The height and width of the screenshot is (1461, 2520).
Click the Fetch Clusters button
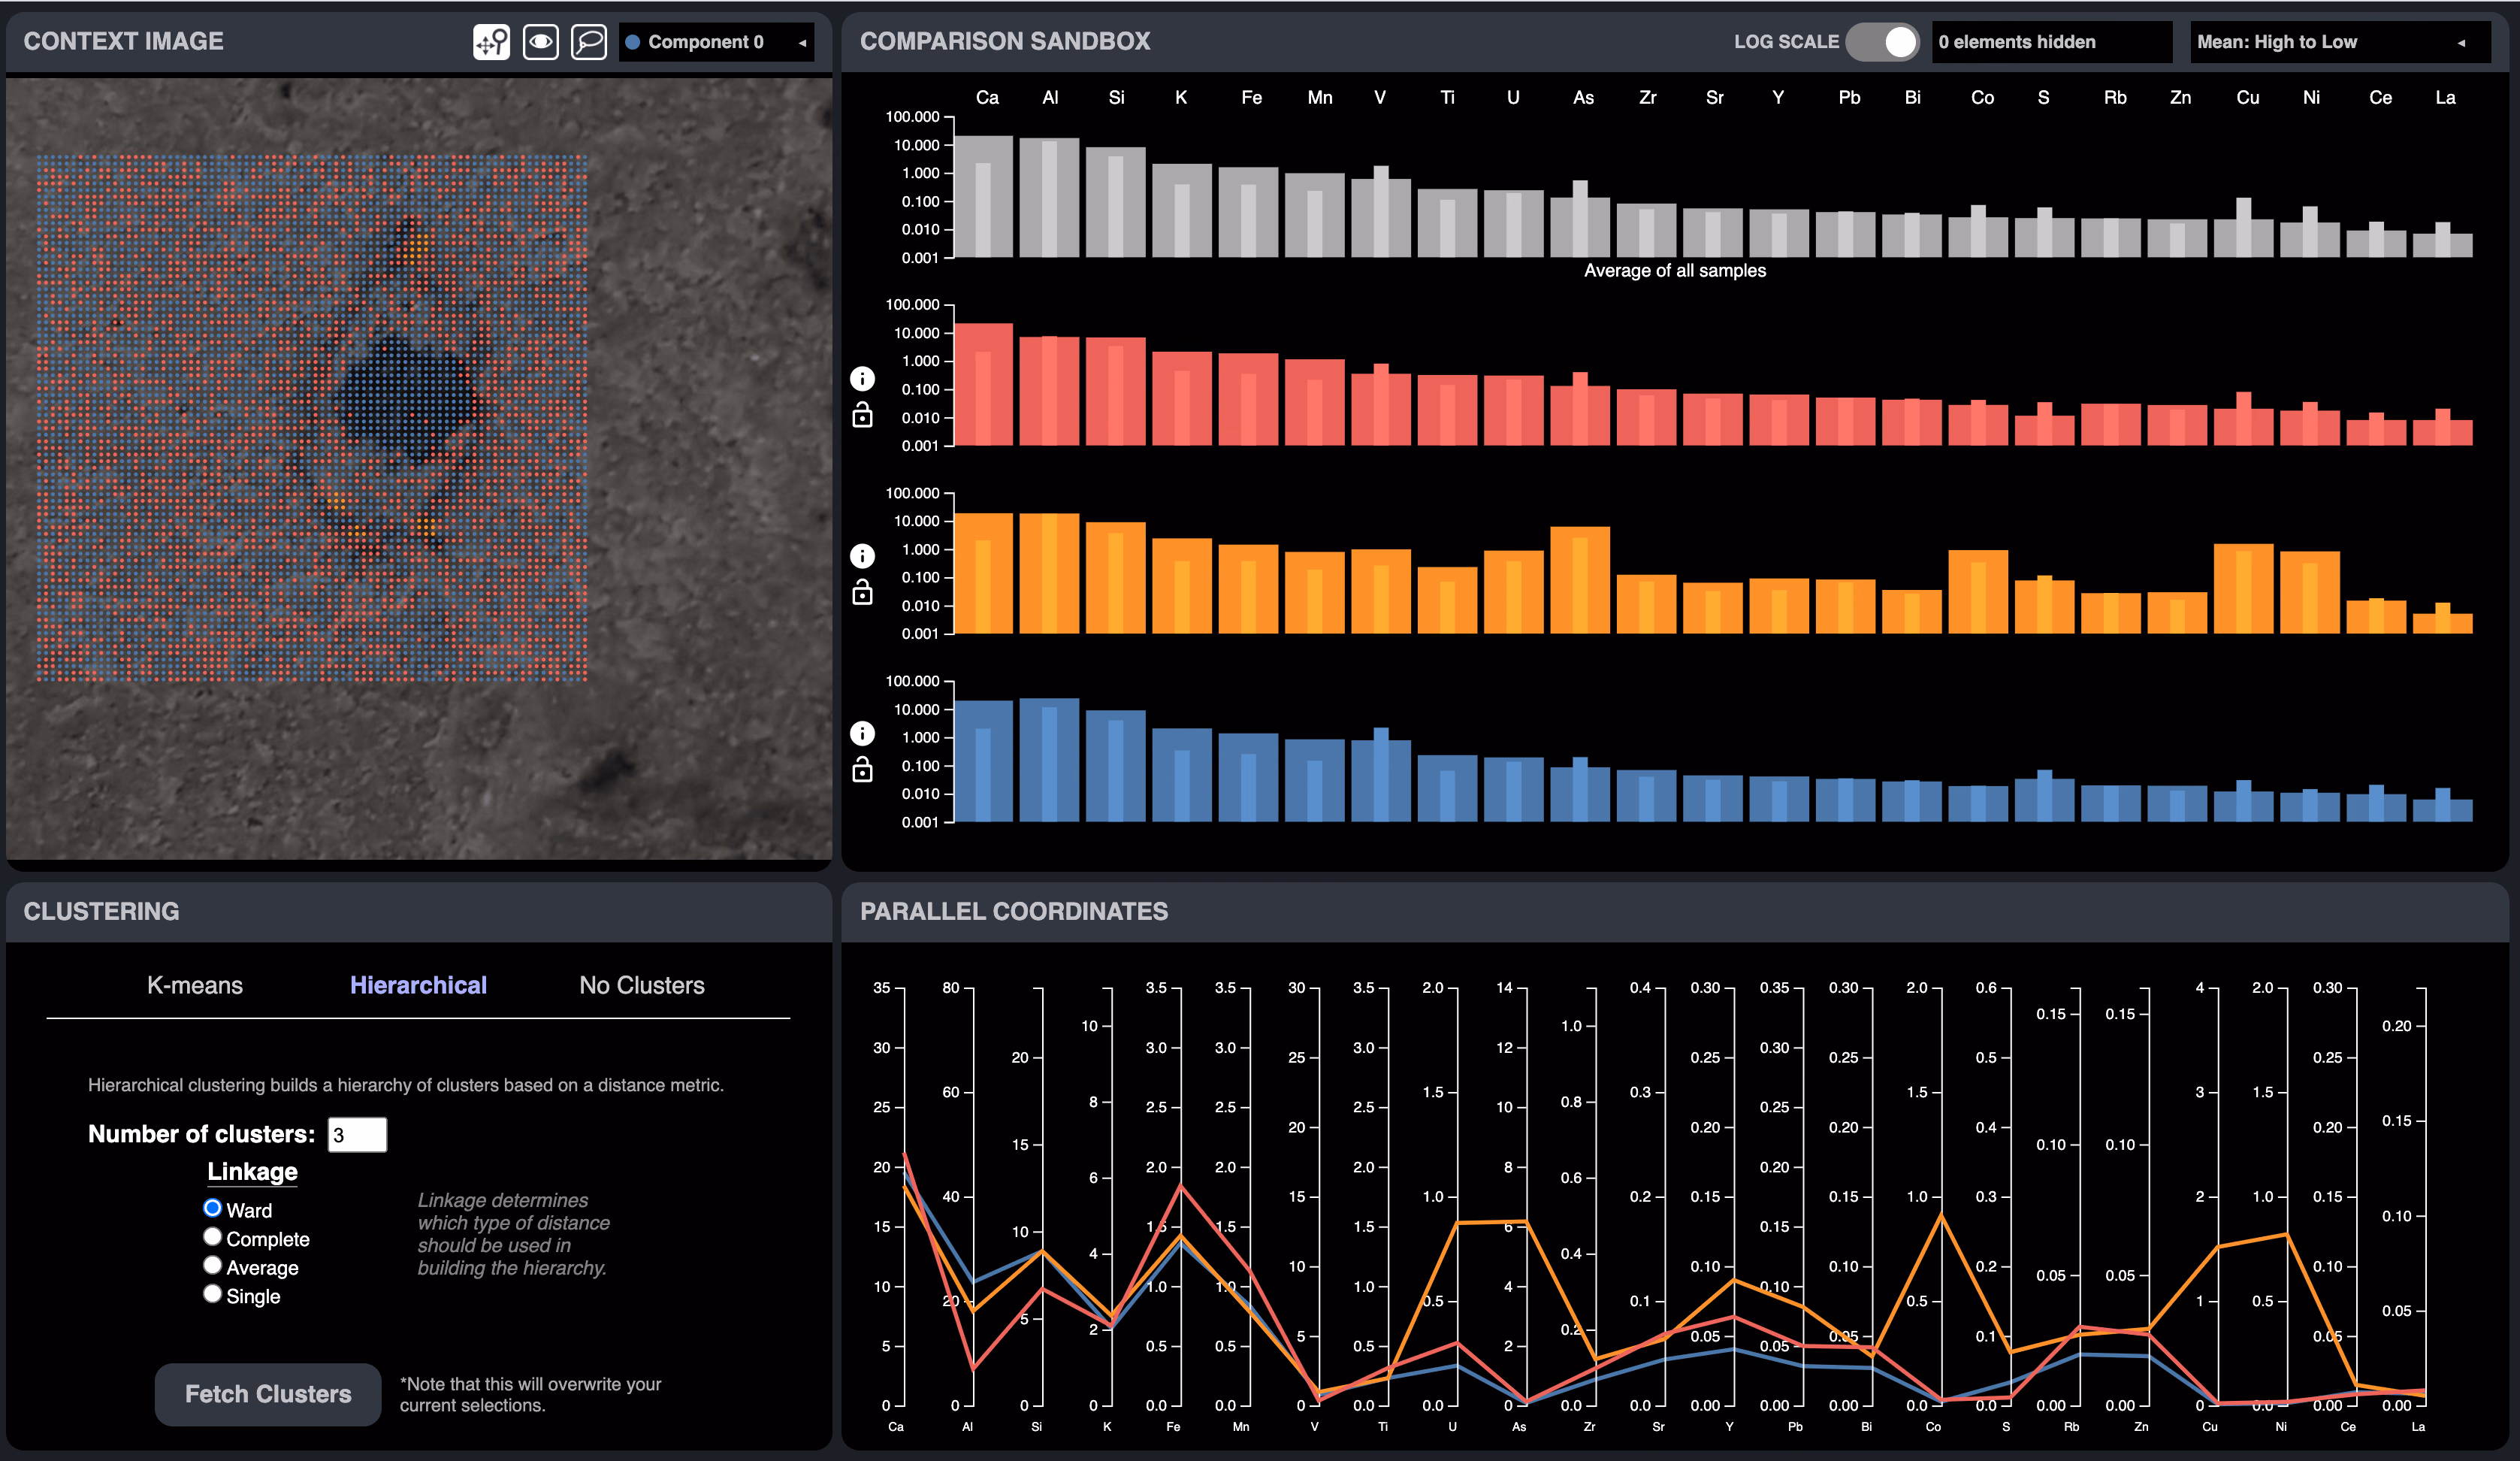click(268, 1394)
